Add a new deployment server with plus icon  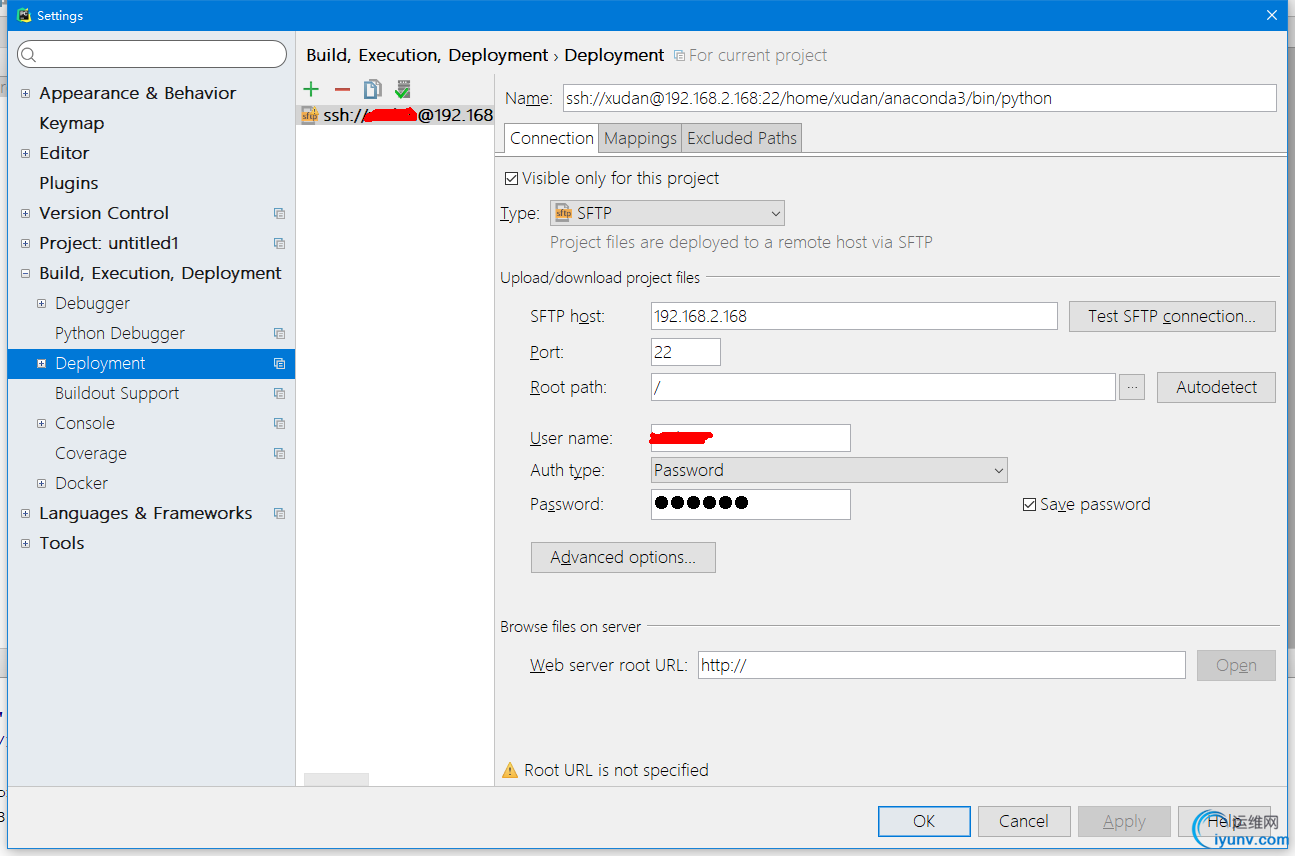point(311,89)
